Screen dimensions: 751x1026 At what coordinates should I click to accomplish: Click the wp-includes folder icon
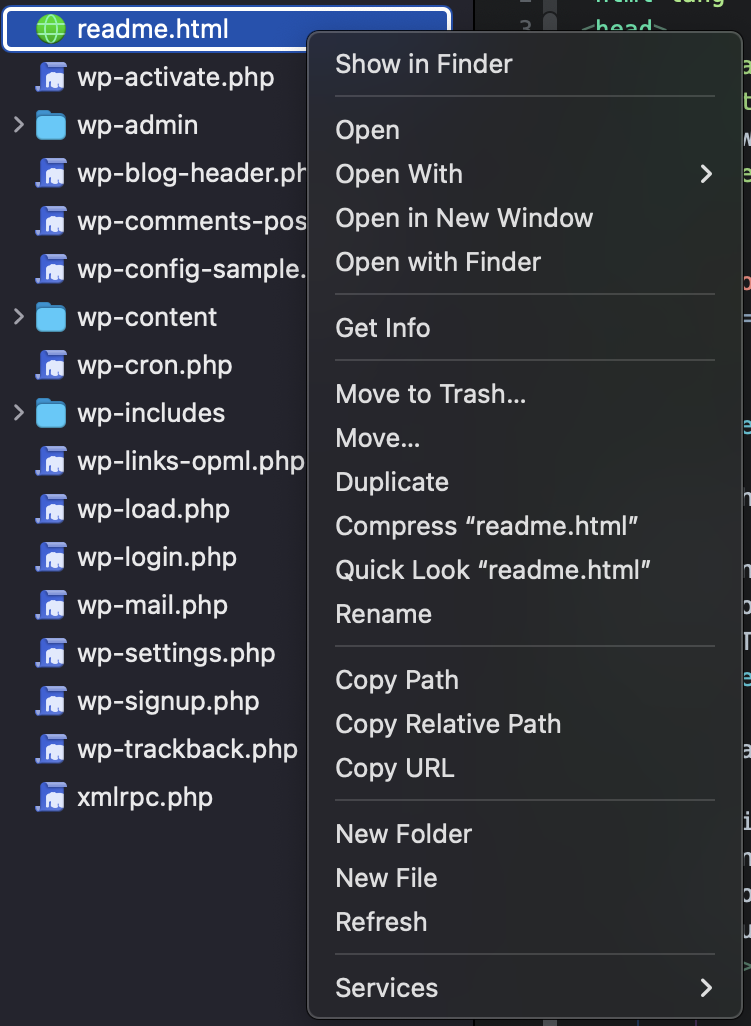51,414
